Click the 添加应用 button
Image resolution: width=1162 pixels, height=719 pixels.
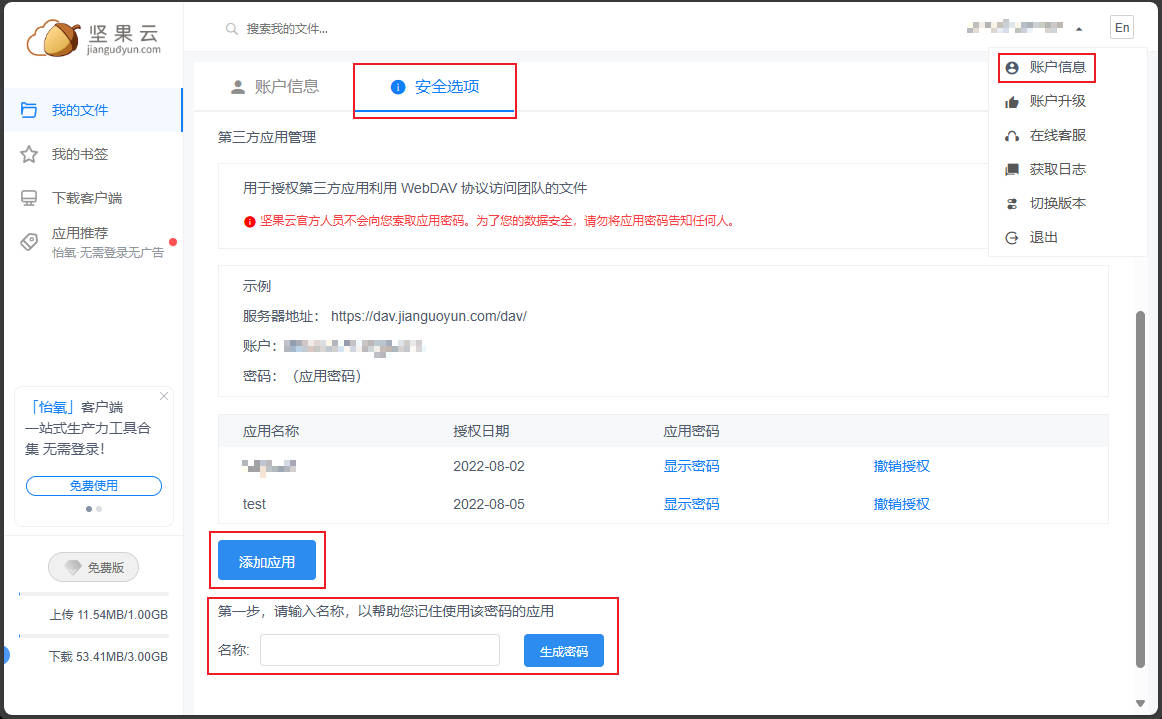coord(267,561)
